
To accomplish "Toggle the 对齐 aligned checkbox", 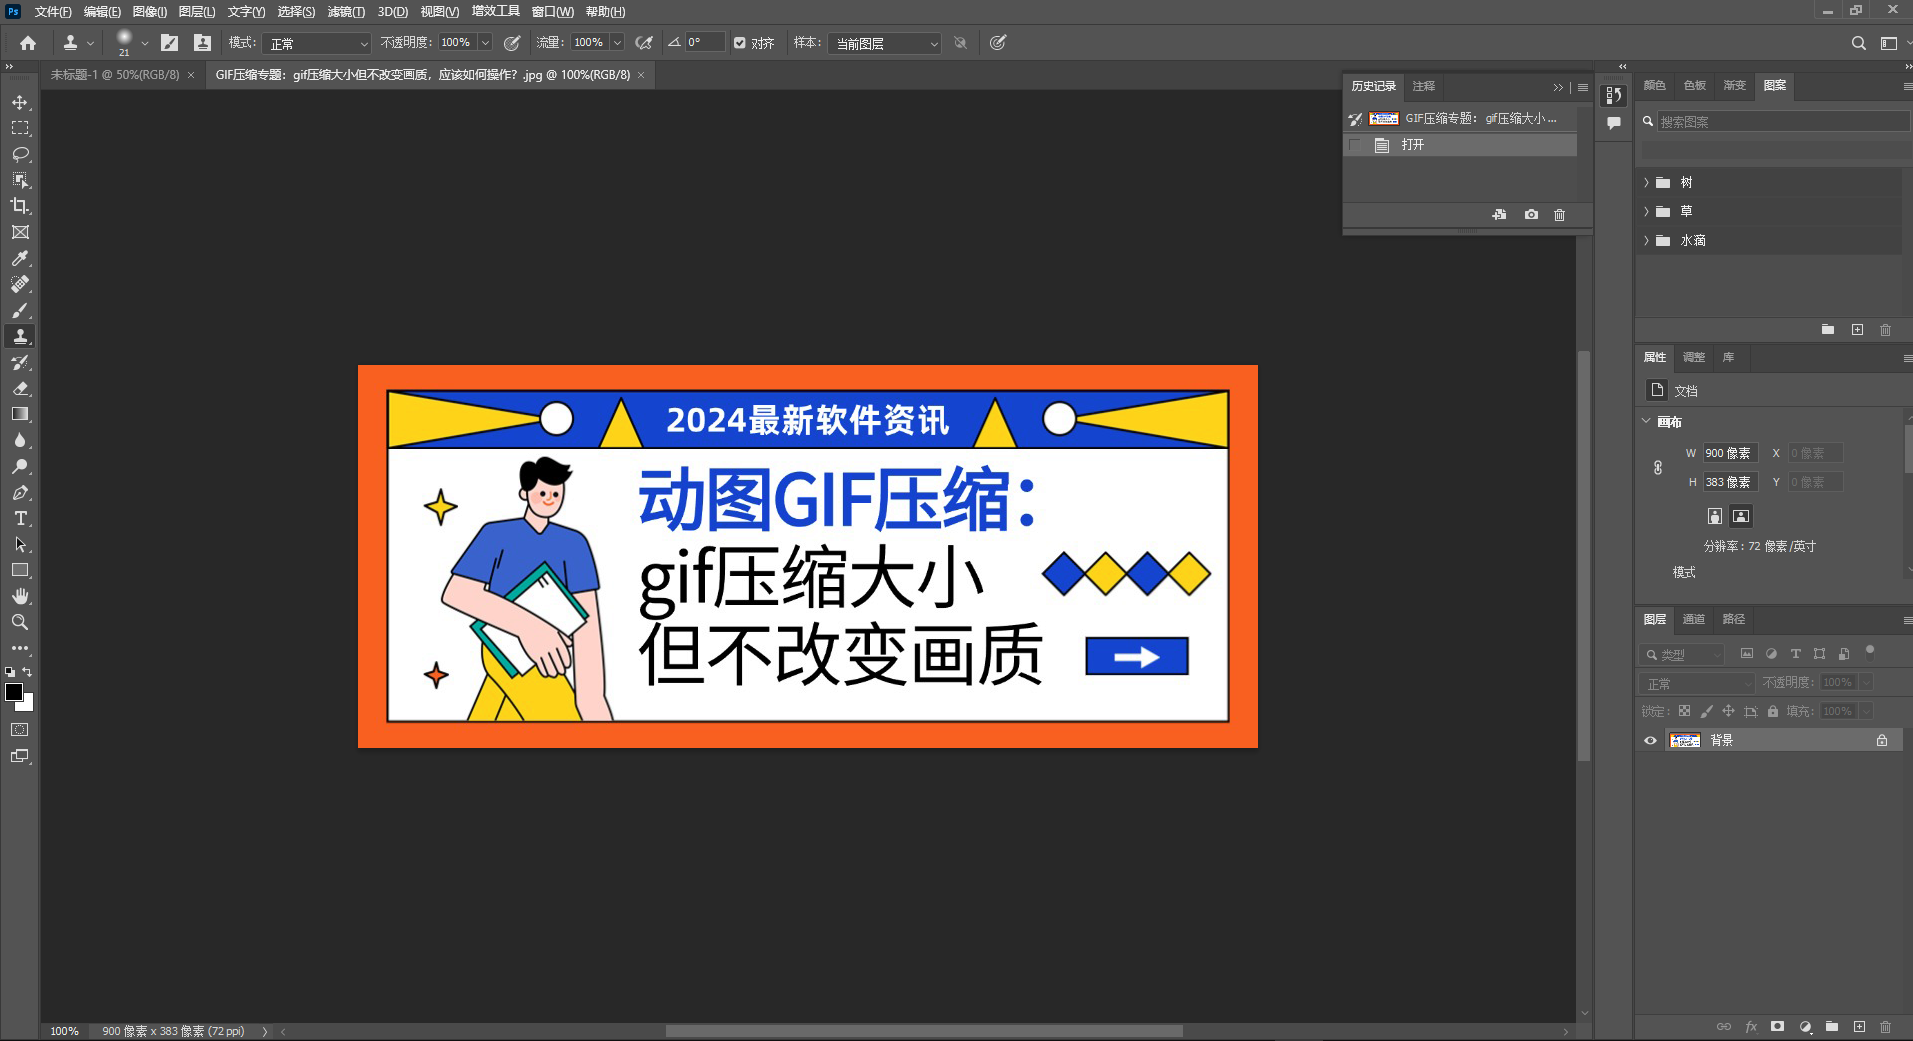I will tap(740, 43).
